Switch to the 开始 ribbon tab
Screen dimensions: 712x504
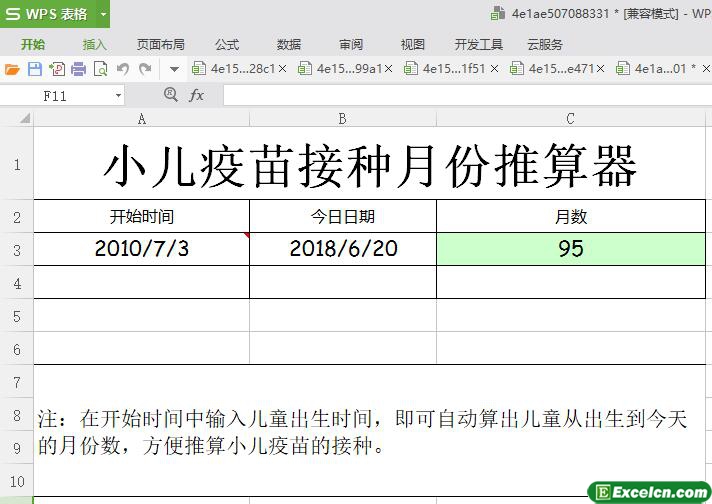[33, 44]
